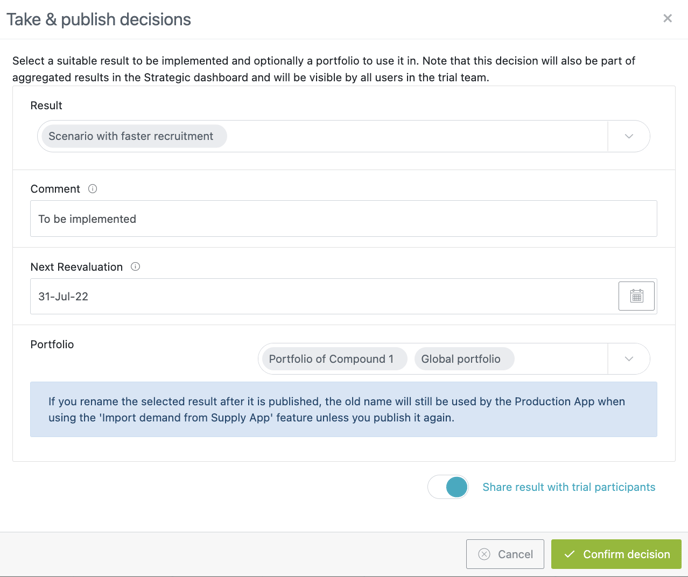Click the 'Take & publish decisions' title
The image size is (688, 577).
click(x=99, y=19)
